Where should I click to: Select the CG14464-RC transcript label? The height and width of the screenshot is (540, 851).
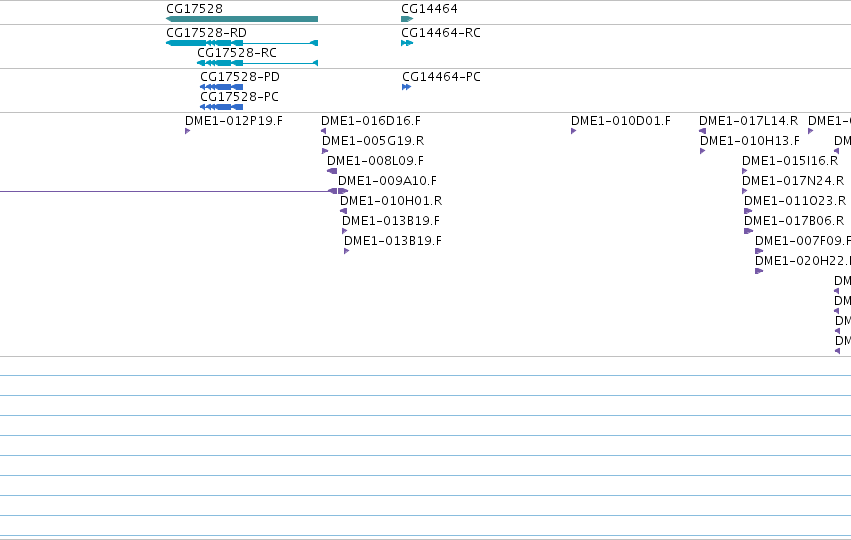click(441, 33)
